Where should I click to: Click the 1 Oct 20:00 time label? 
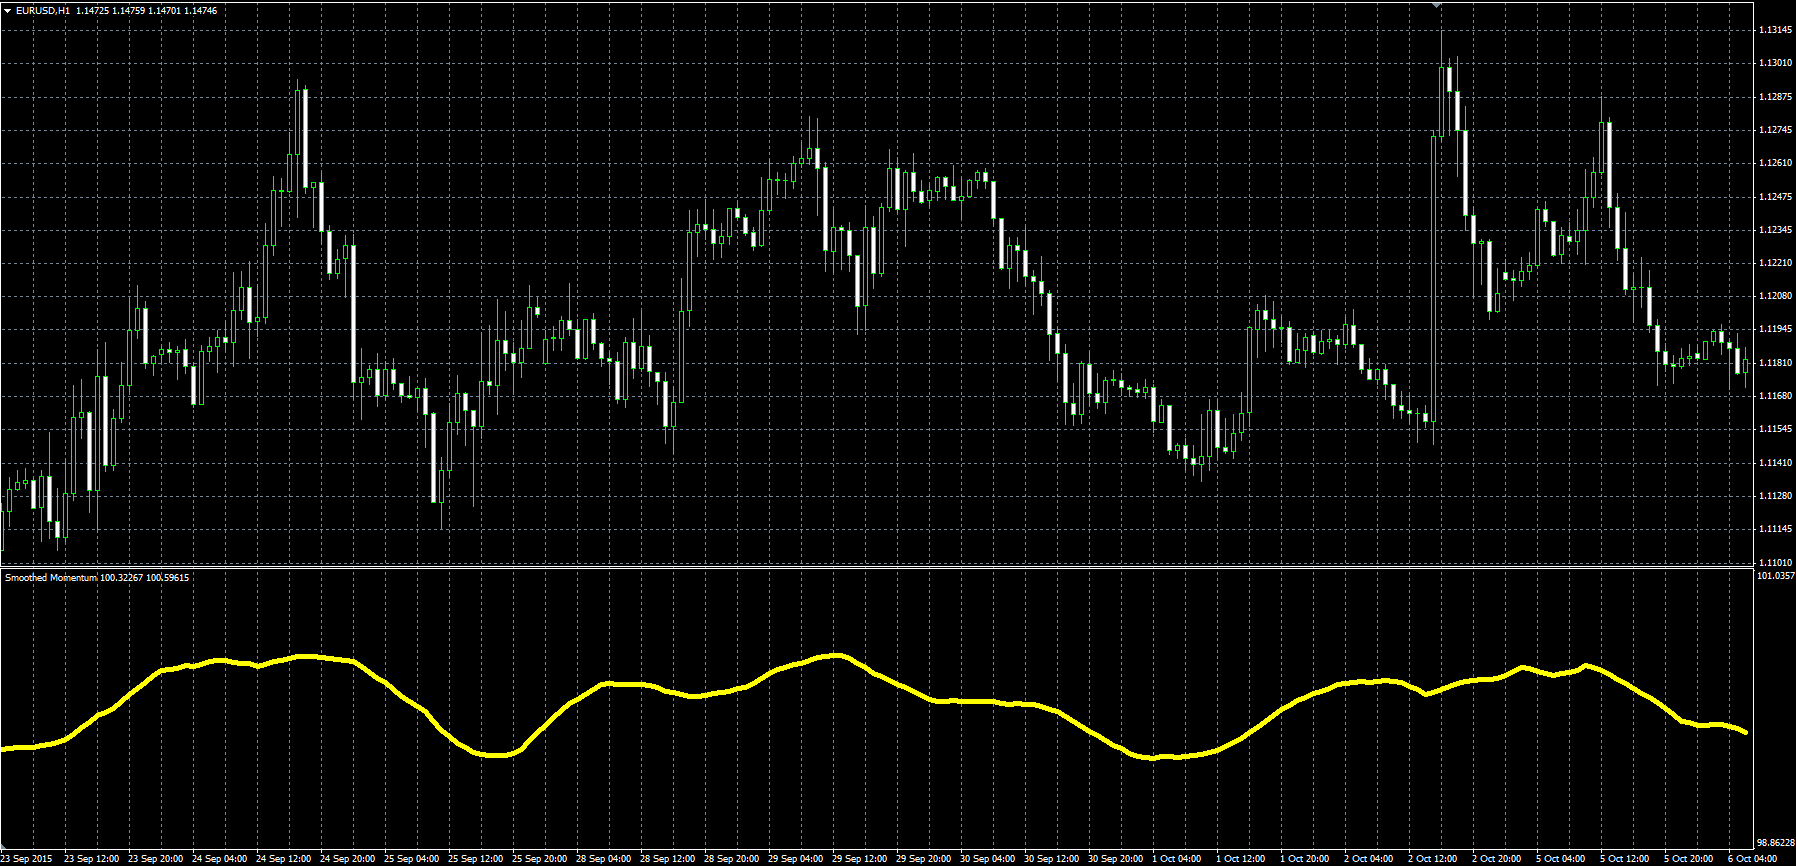pos(1305,859)
